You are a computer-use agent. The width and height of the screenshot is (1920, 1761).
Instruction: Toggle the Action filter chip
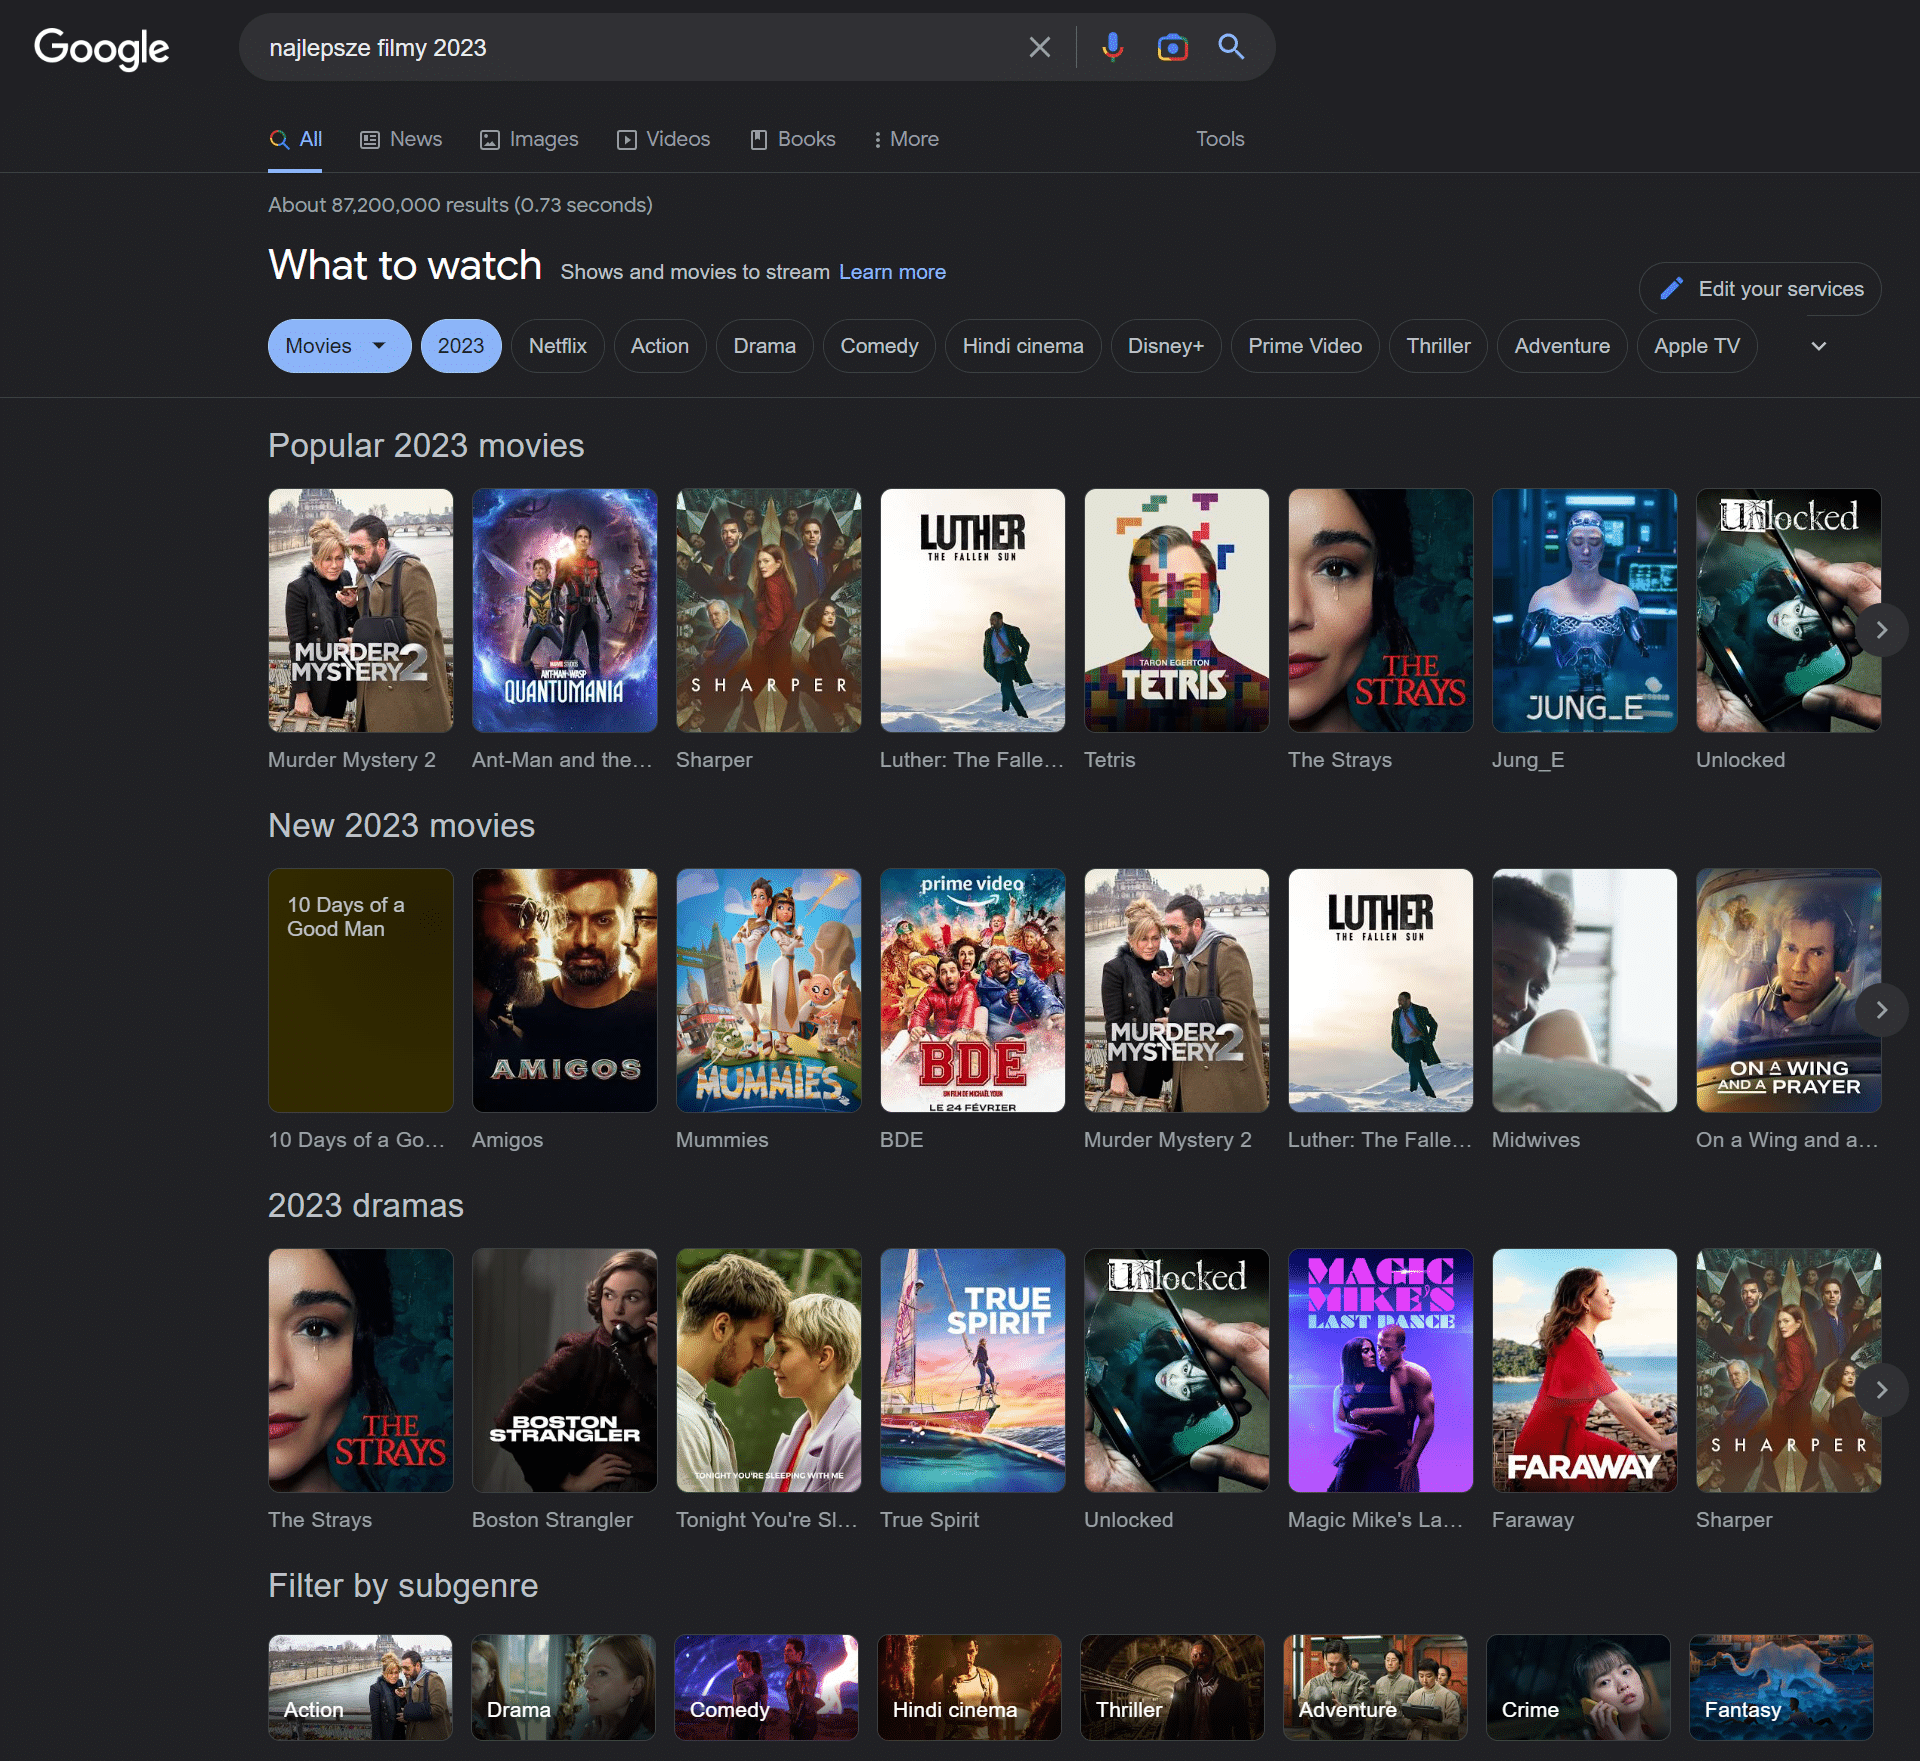(660, 346)
